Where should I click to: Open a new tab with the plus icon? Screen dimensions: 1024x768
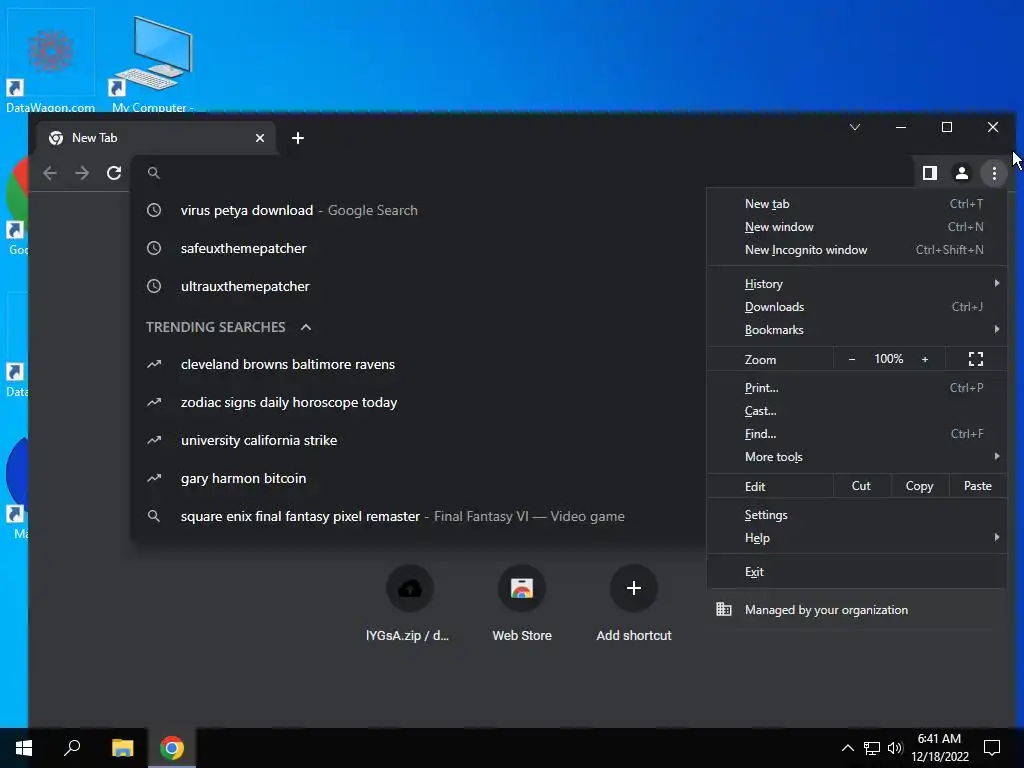(298, 138)
